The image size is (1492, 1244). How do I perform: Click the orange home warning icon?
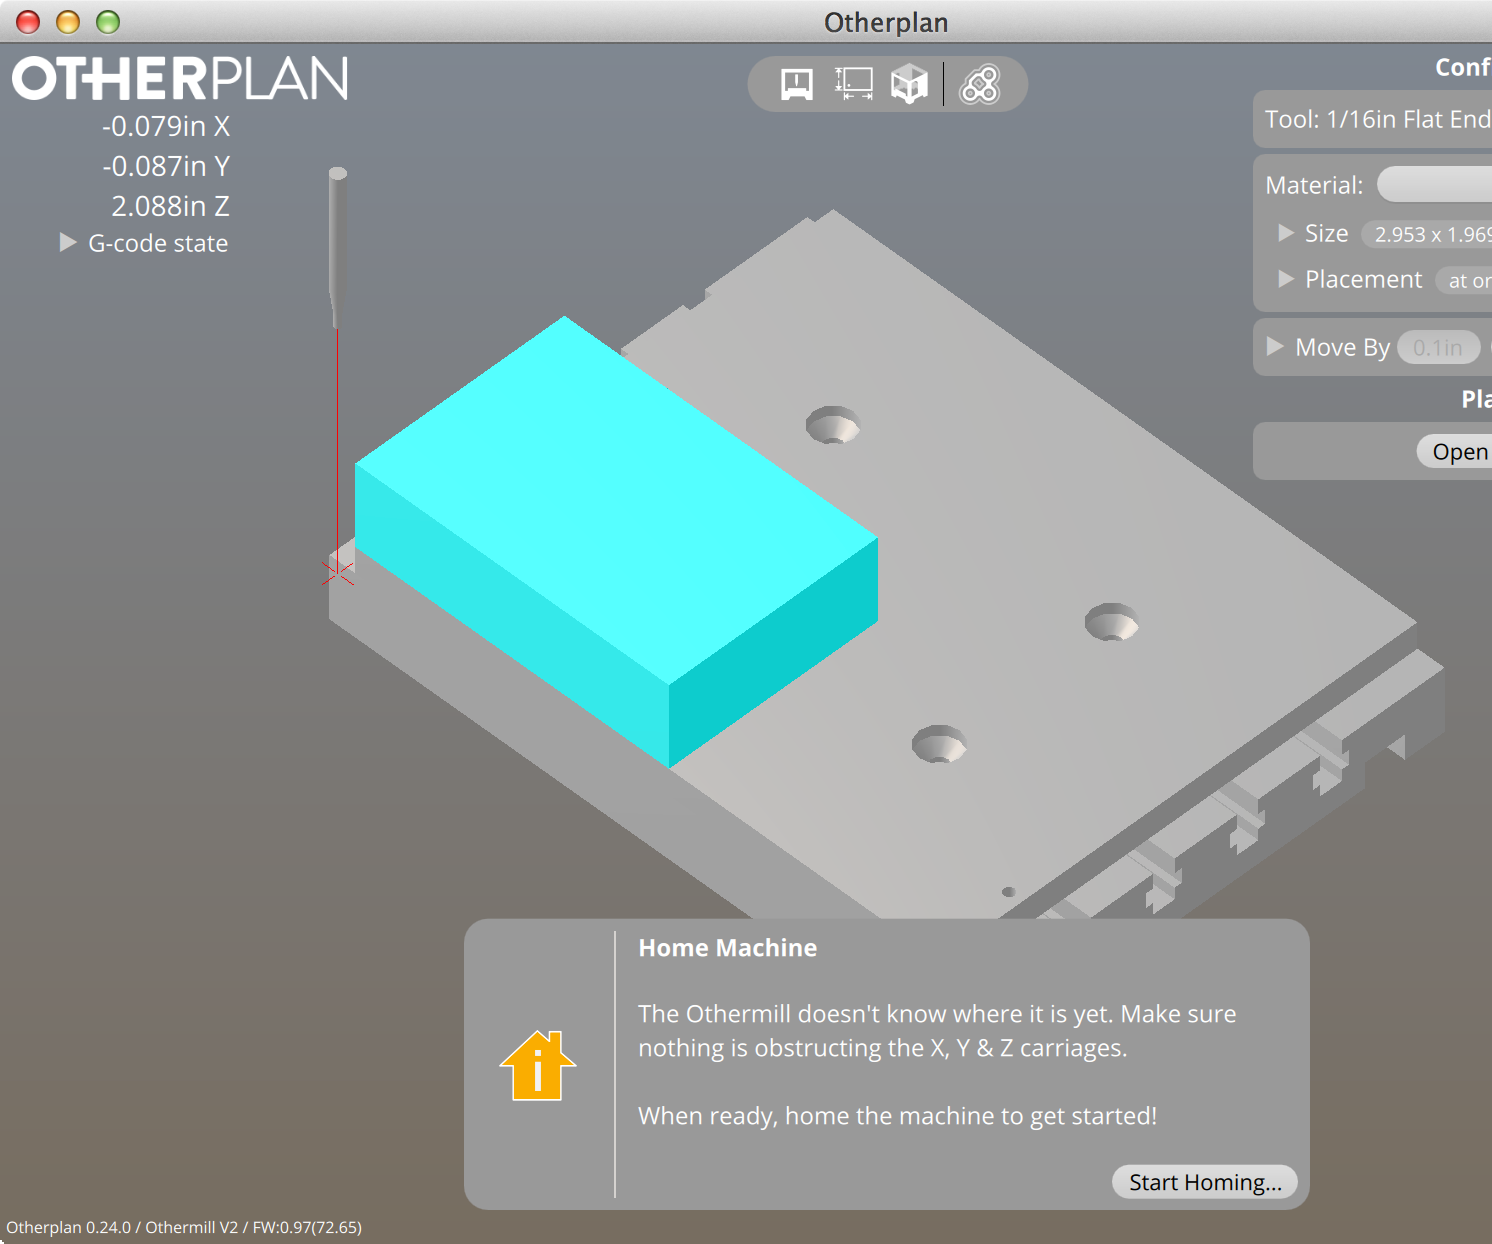538,1064
